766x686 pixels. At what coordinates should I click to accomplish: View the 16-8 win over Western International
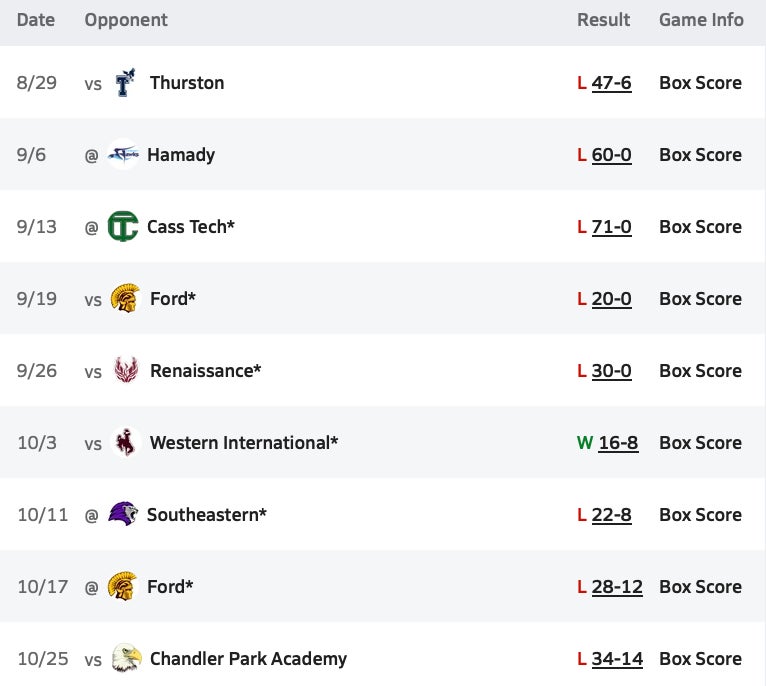[618, 443]
